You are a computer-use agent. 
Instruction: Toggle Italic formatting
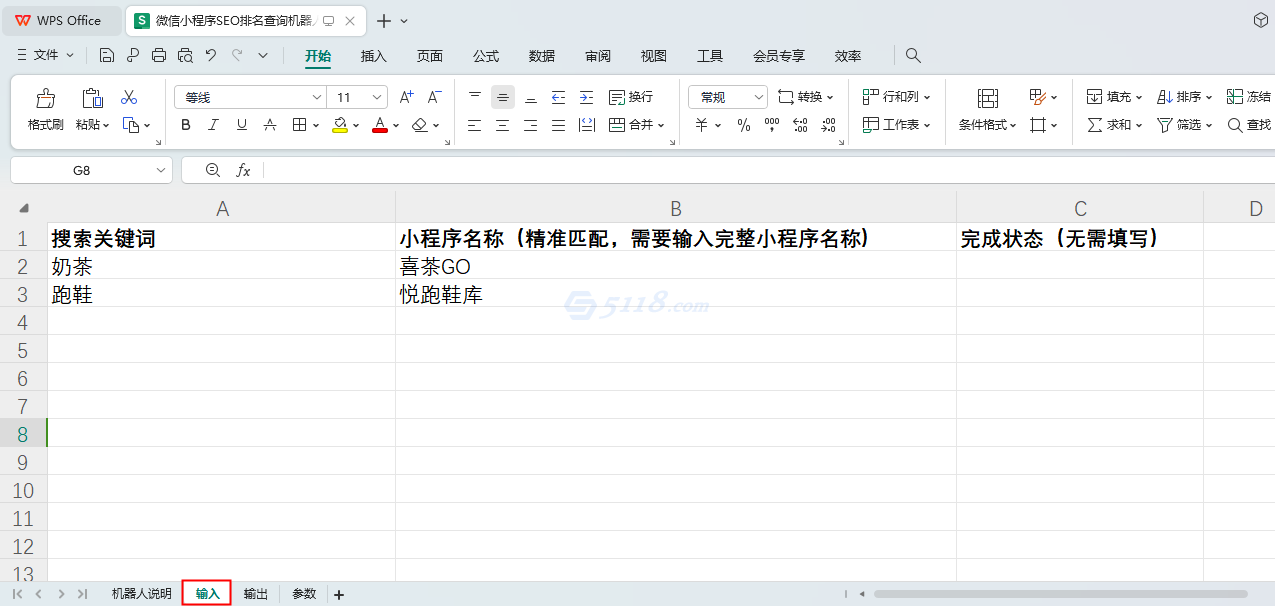point(213,125)
